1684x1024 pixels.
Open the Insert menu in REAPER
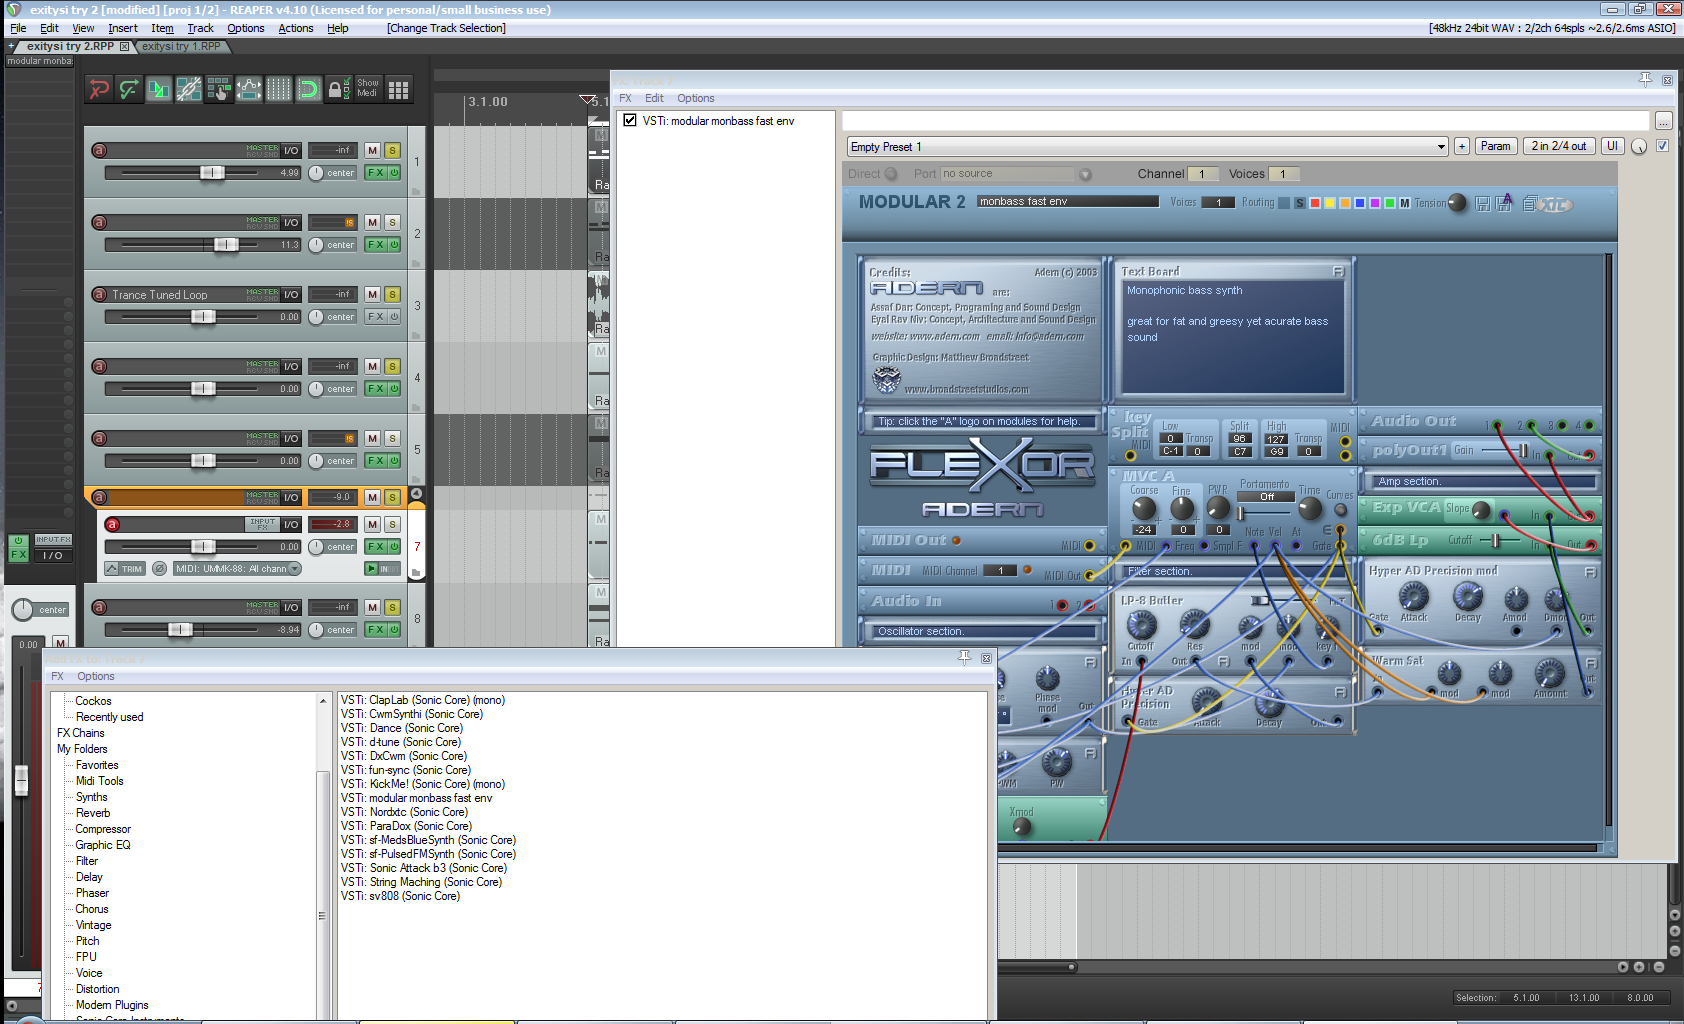tap(123, 28)
